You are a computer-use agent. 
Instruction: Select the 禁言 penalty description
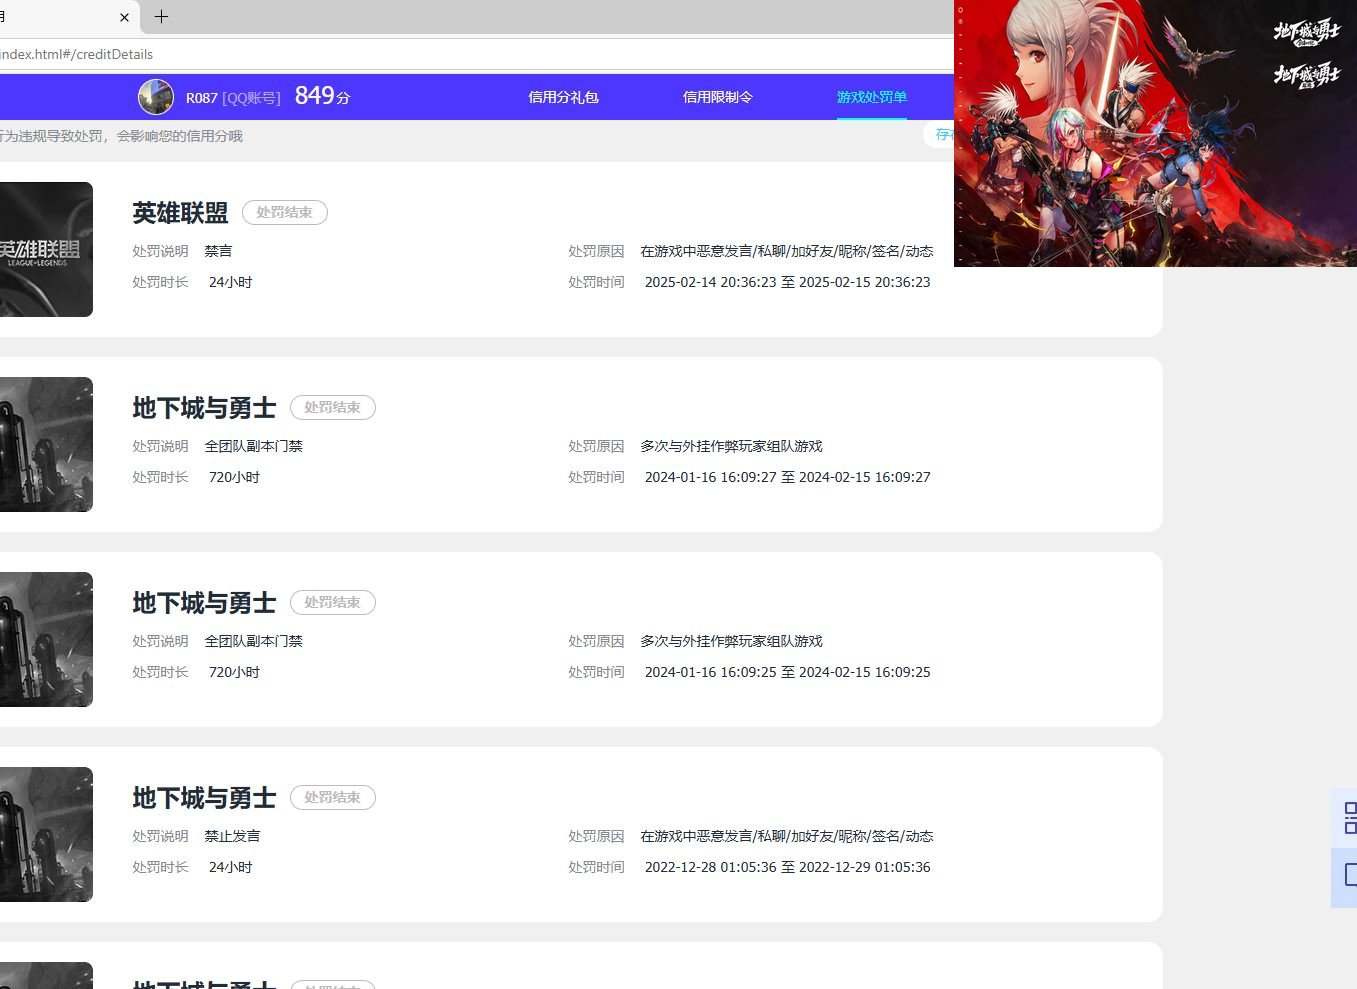point(218,251)
